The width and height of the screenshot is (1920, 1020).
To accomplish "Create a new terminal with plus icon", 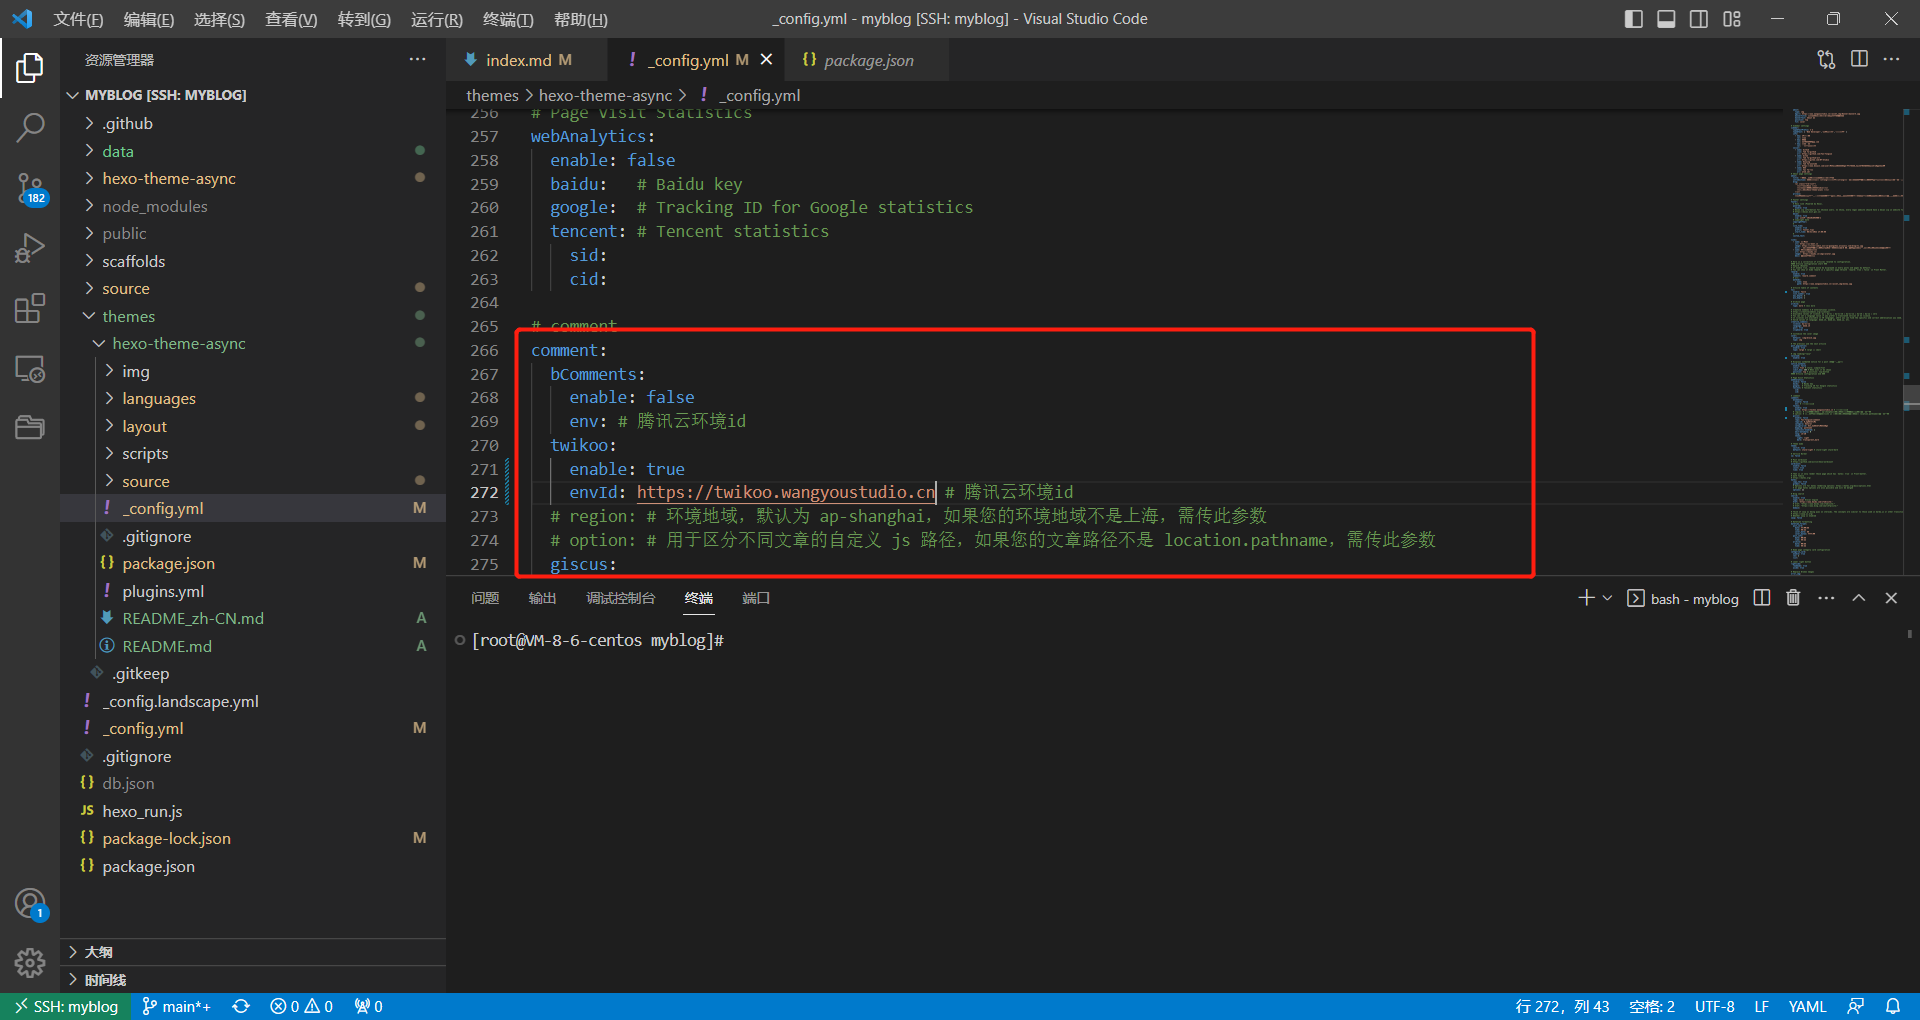I will click(1586, 598).
